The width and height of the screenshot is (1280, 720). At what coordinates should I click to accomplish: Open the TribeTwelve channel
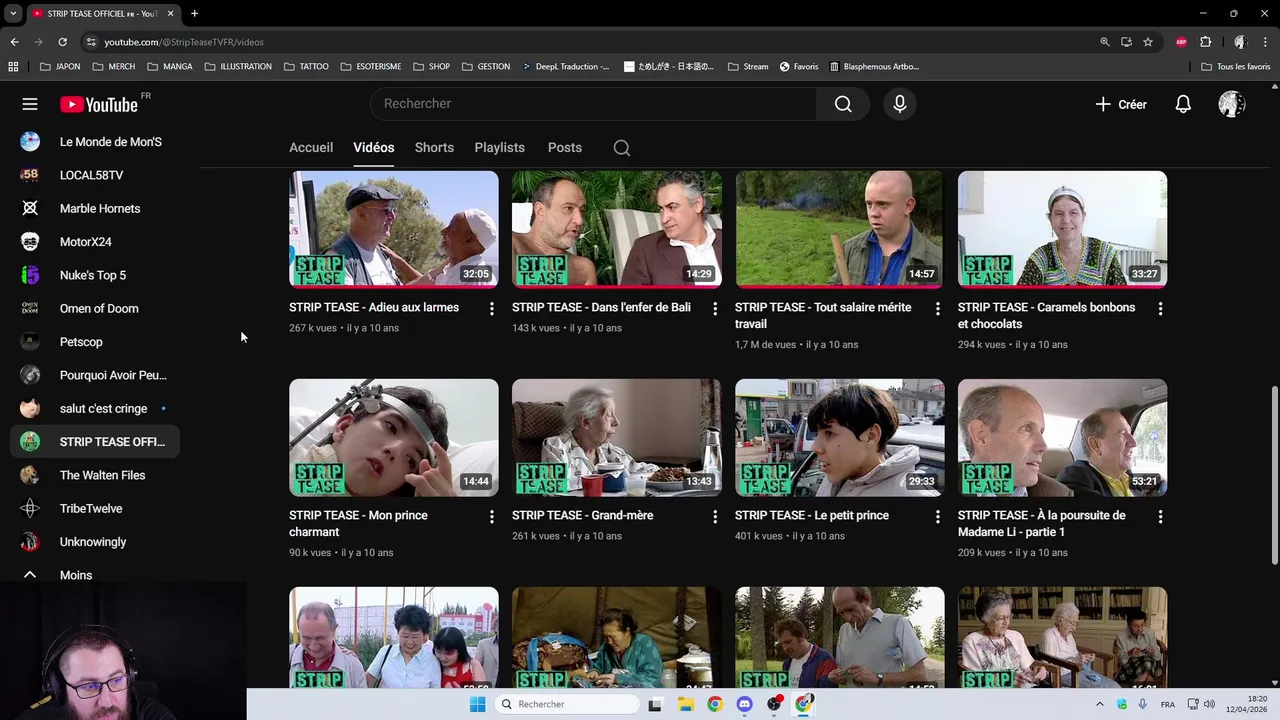coord(95,508)
